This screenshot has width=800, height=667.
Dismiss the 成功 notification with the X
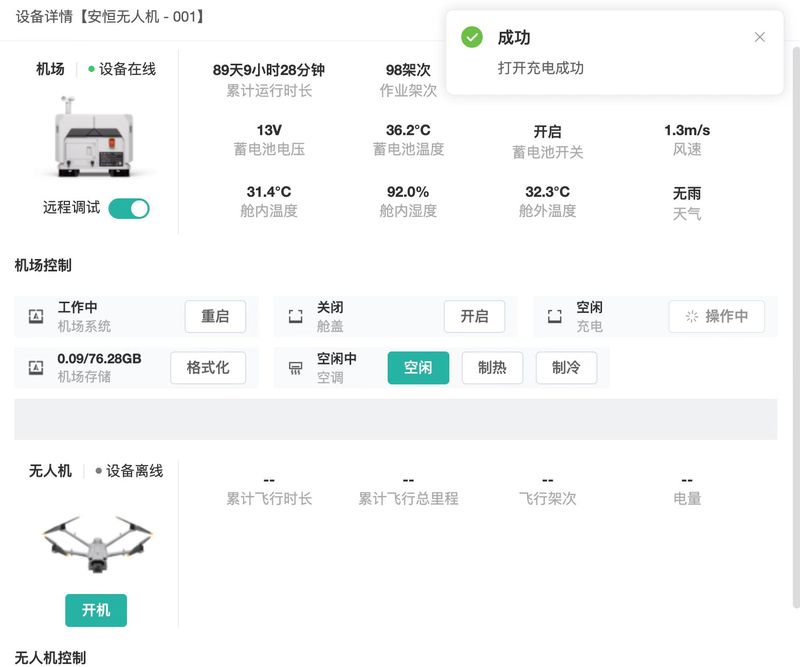pos(760,37)
